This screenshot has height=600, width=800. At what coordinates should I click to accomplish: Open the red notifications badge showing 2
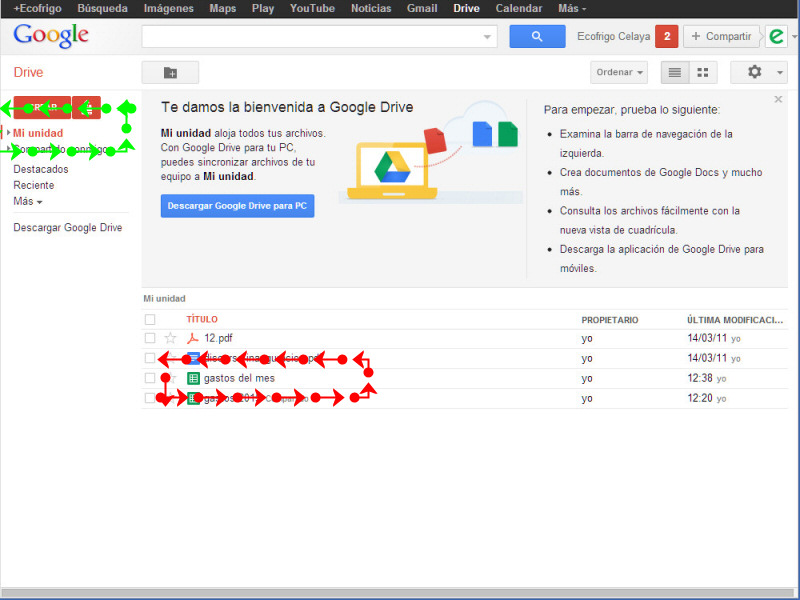(666, 36)
